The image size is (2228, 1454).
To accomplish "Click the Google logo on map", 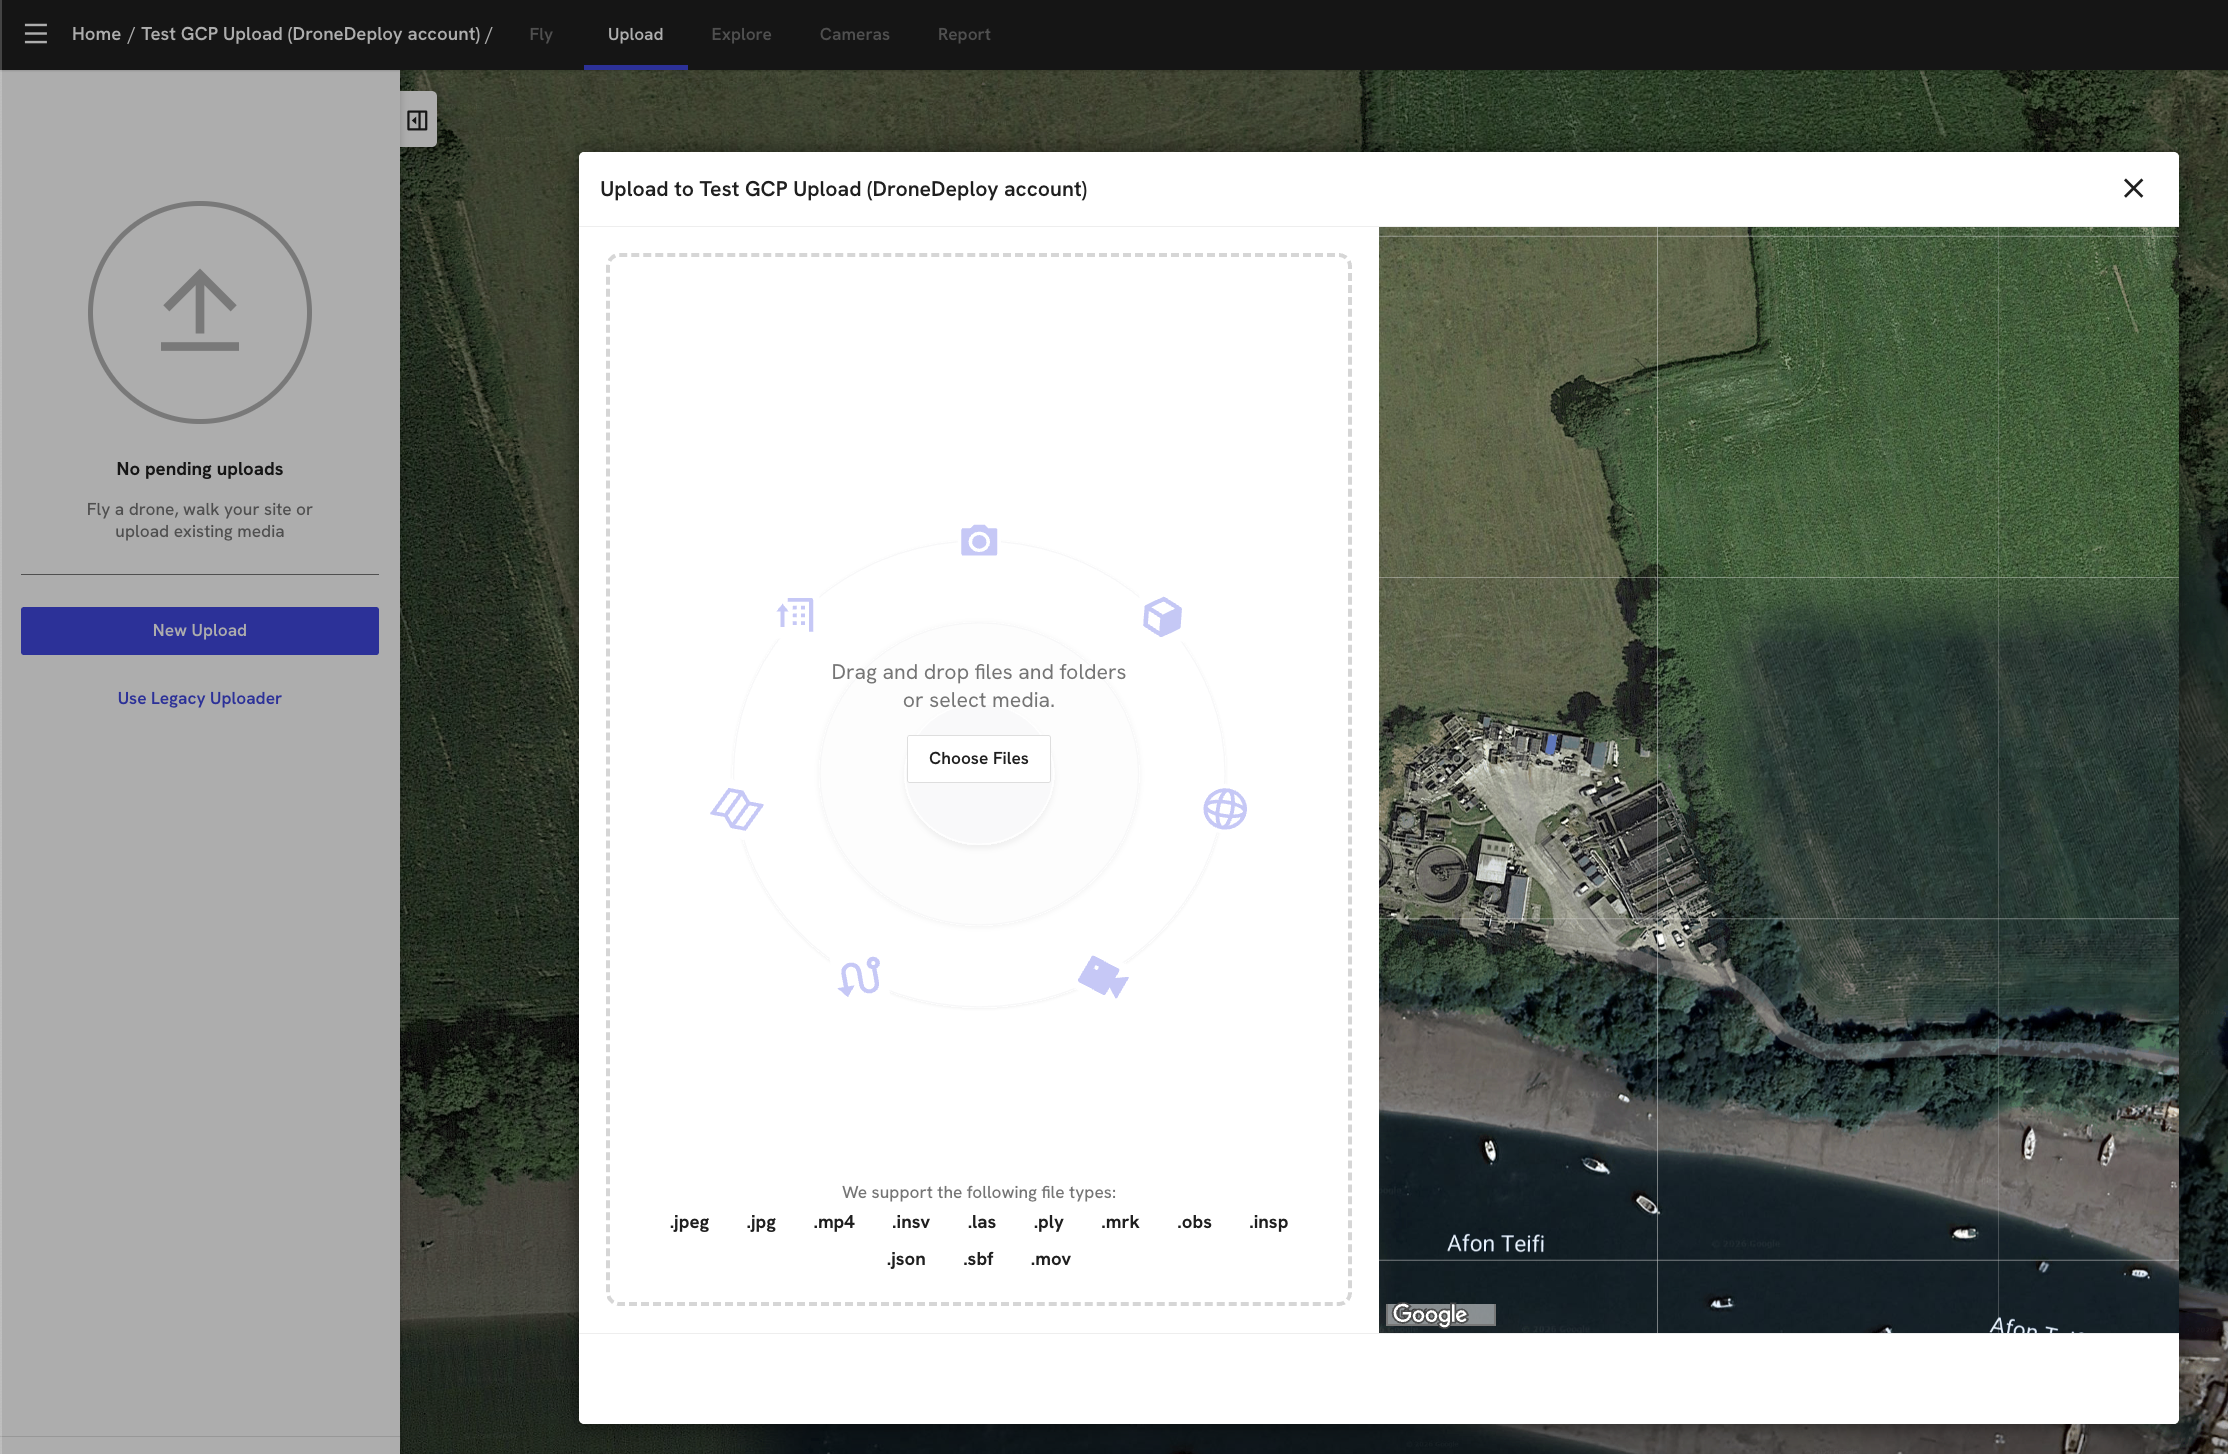I will pyautogui.click(x=1430, y=1314).
